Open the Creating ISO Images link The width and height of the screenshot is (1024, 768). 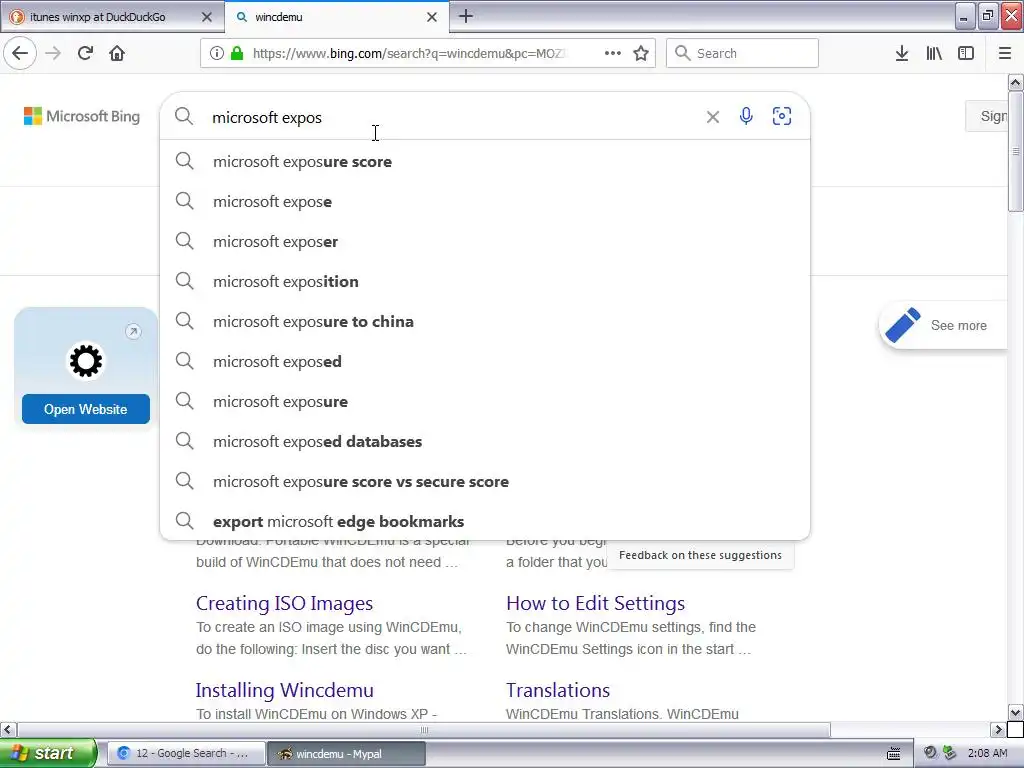tap(284, 603)
